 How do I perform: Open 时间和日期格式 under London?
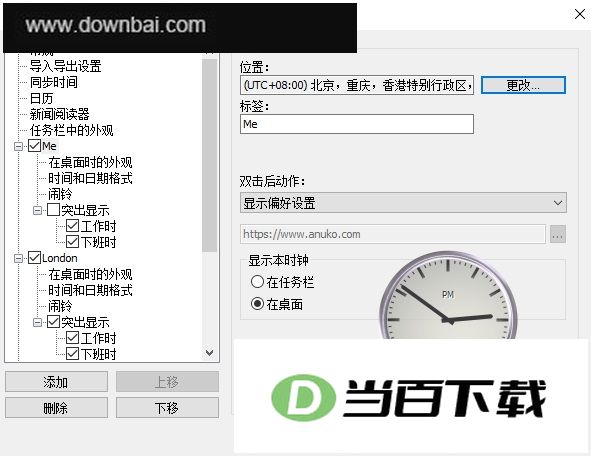[x=90, y=290]
